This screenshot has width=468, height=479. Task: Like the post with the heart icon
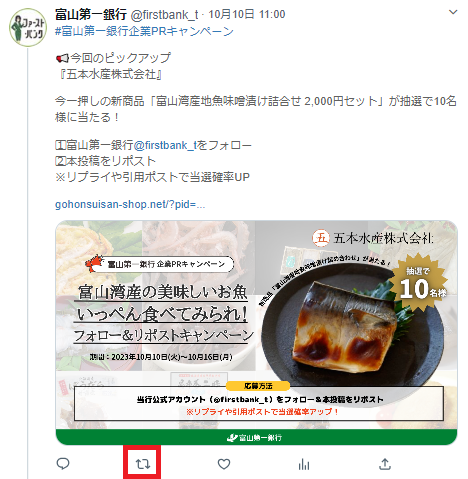(x=224, y=464)
